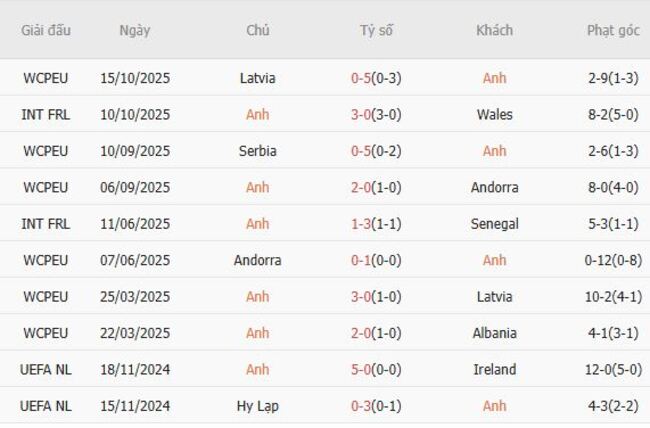The image size is (650, 428).
Task: Open the Ireland team link
Action: click(494, 370)
